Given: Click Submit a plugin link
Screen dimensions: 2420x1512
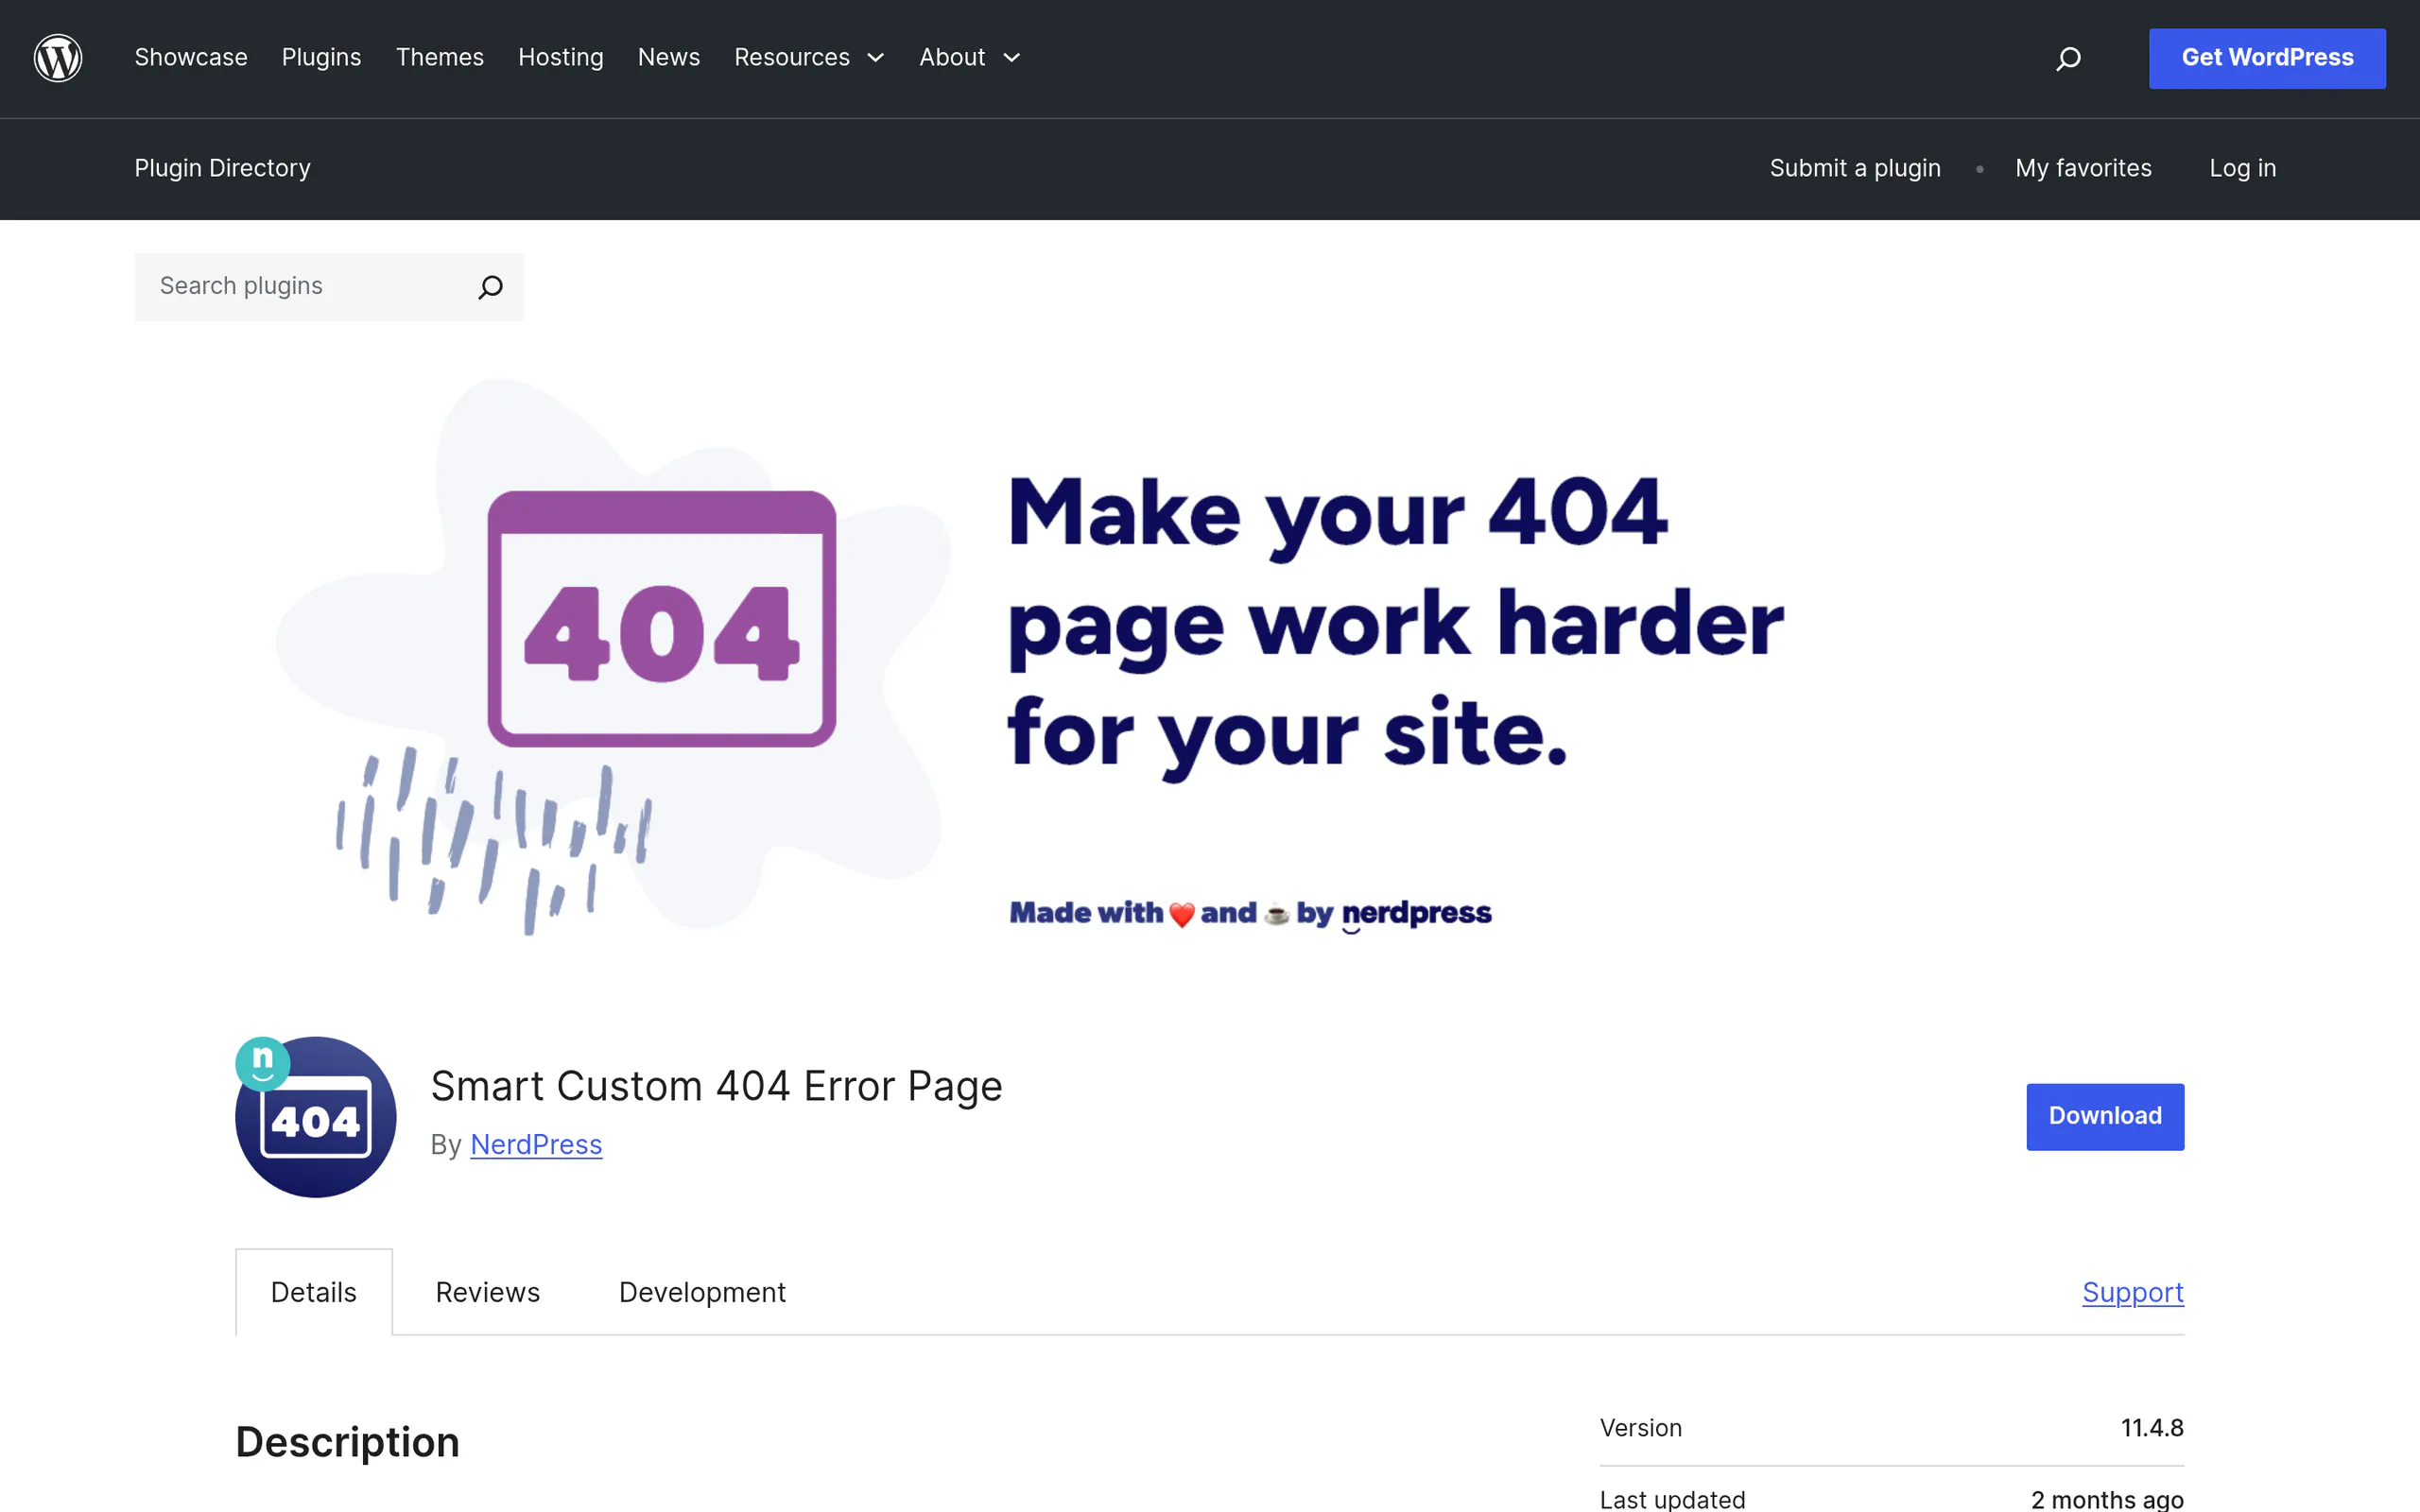Looking at the screenshot, I should 1855,168.
